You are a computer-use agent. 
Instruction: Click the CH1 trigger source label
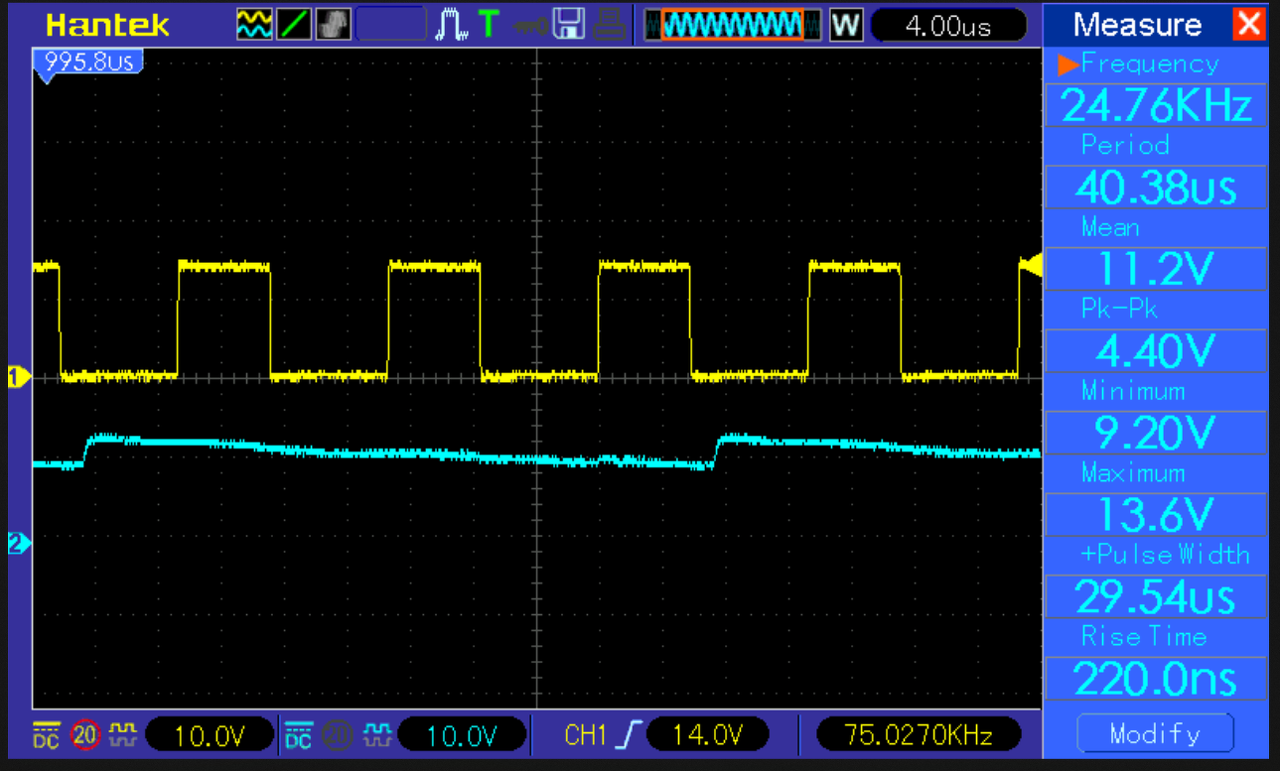586,736
